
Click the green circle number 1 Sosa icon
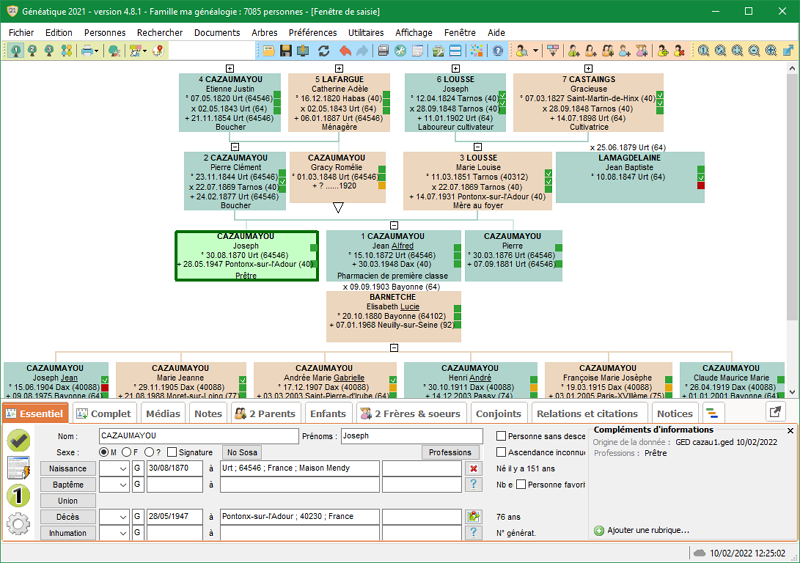(18, 496)
